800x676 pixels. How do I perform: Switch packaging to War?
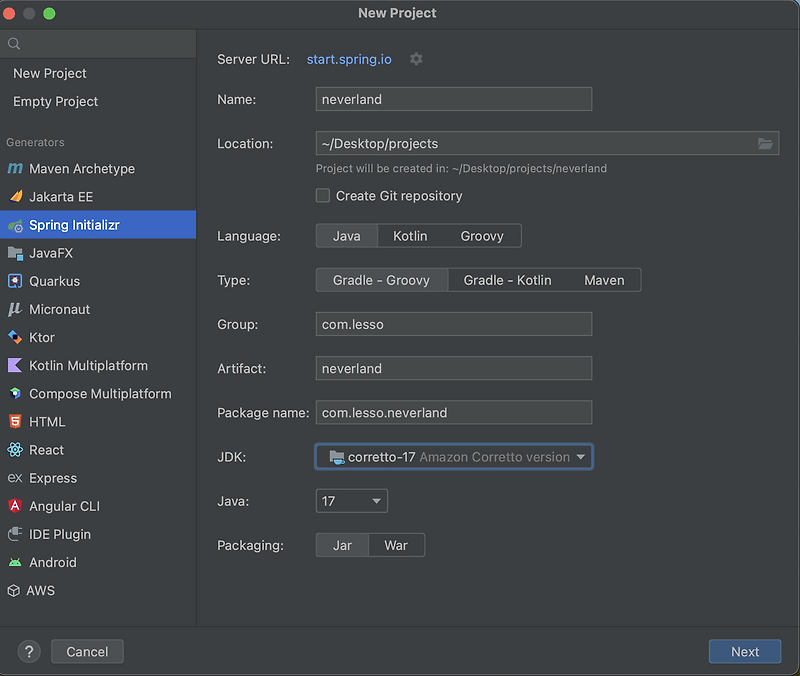(396, 545)
